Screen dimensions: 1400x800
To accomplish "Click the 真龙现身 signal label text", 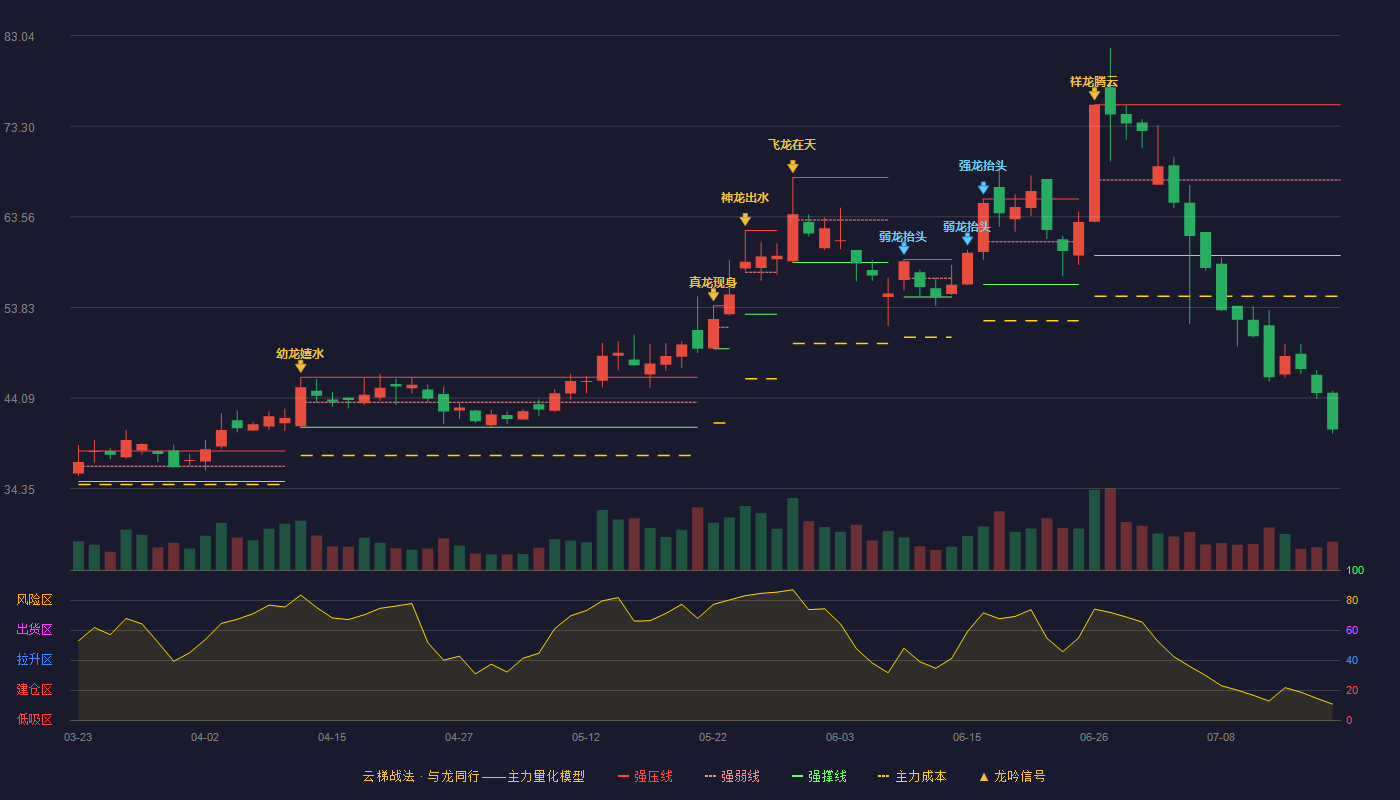I will (x=713, y=282).
